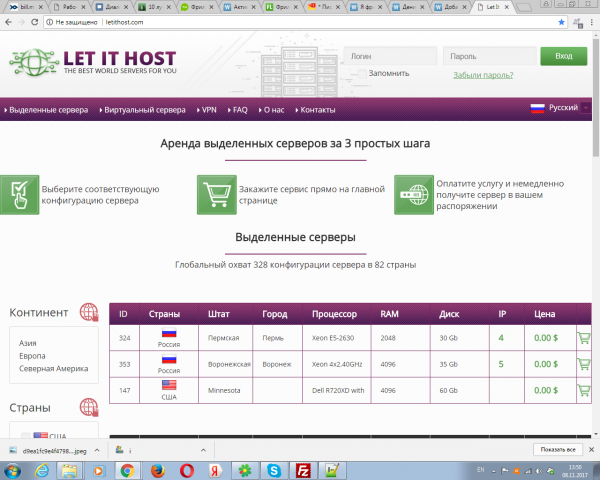Open ICQ flower icon in taskbar

[245, 471]
